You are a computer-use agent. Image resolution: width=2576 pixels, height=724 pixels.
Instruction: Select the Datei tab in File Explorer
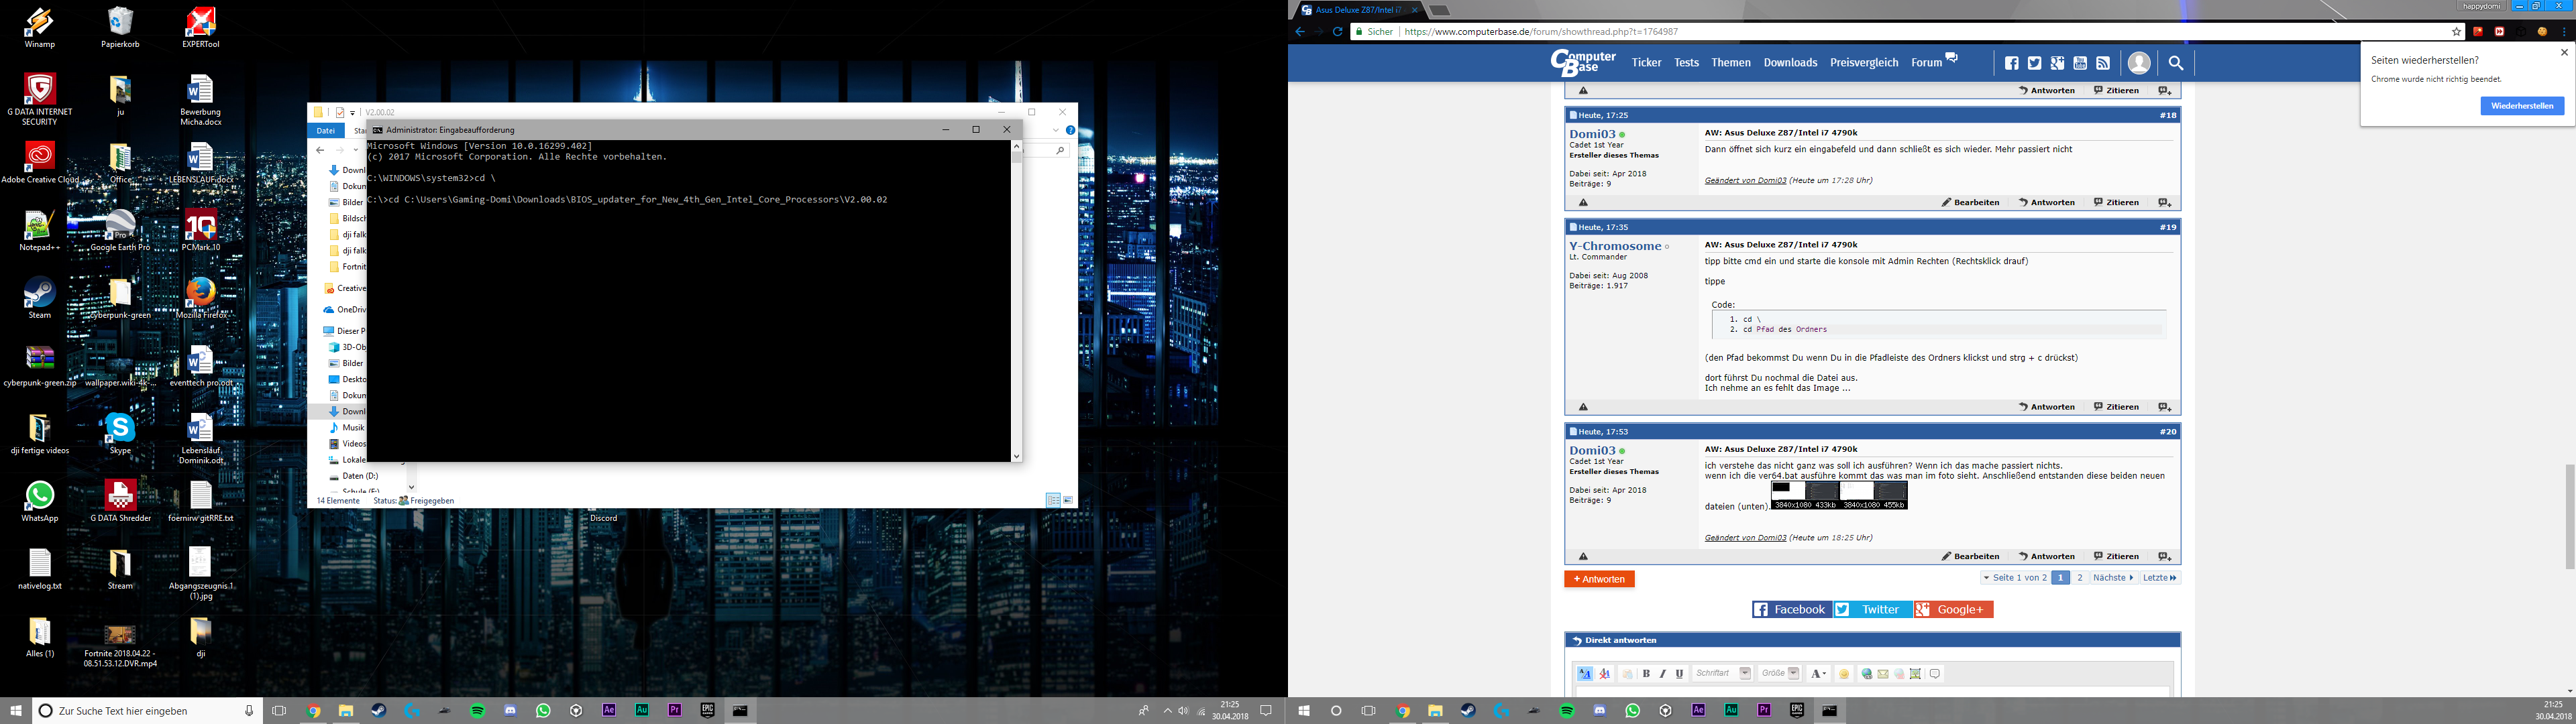click(326, 130)
